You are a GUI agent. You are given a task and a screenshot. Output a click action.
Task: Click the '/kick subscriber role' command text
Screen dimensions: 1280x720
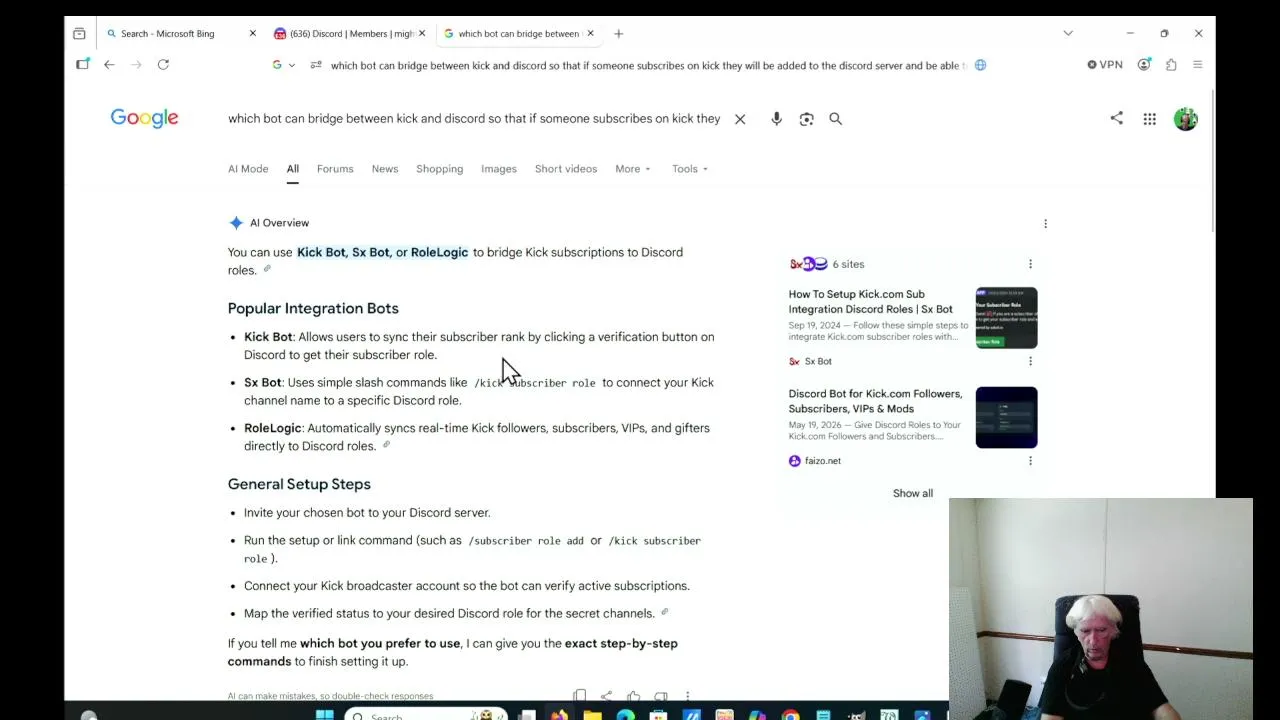pyautogui.click(x=535, y=383)
